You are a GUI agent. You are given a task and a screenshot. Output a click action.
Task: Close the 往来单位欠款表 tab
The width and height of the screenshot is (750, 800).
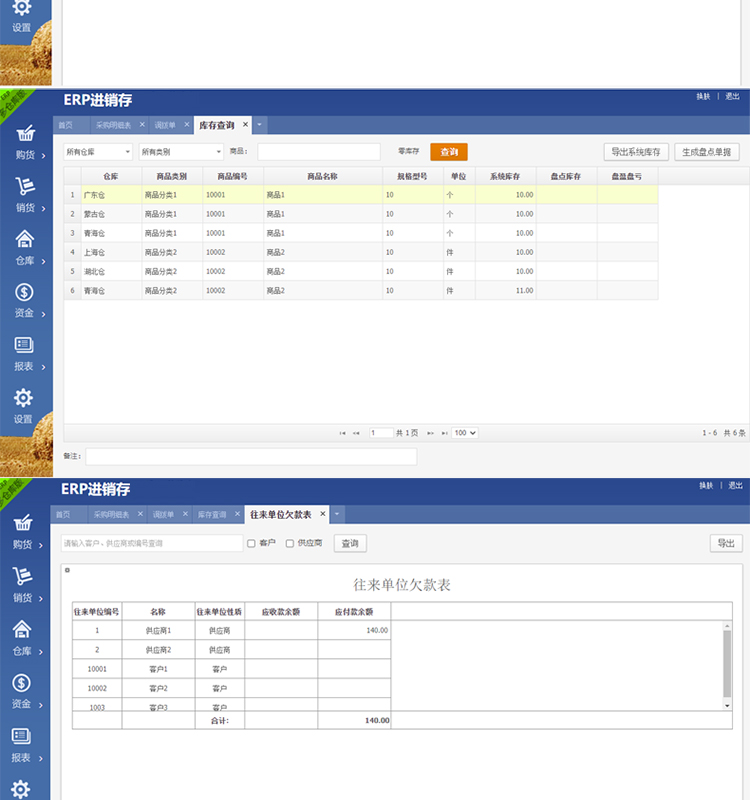(322, 514)
